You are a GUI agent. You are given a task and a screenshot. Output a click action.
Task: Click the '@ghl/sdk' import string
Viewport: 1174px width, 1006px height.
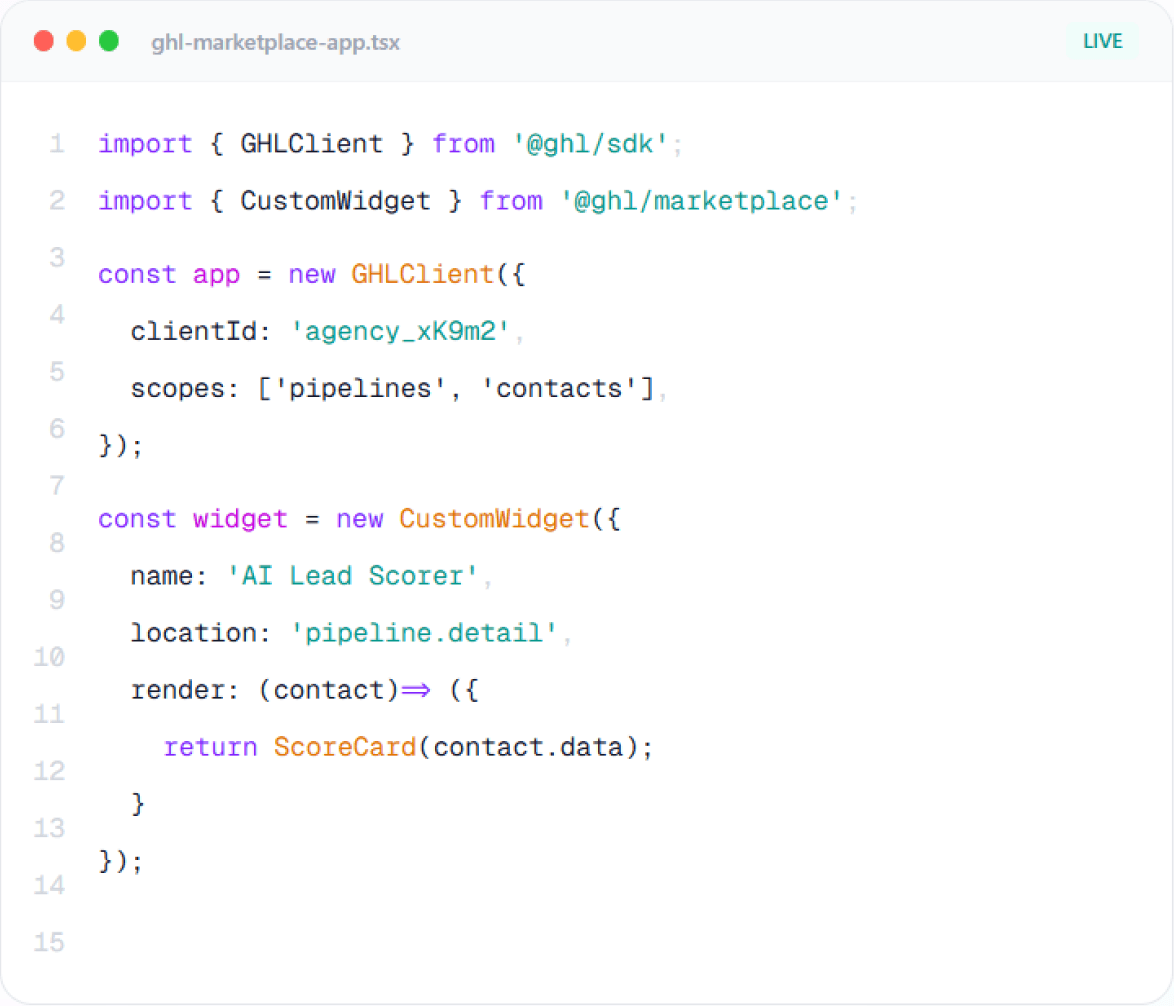(x=590, y=143)
